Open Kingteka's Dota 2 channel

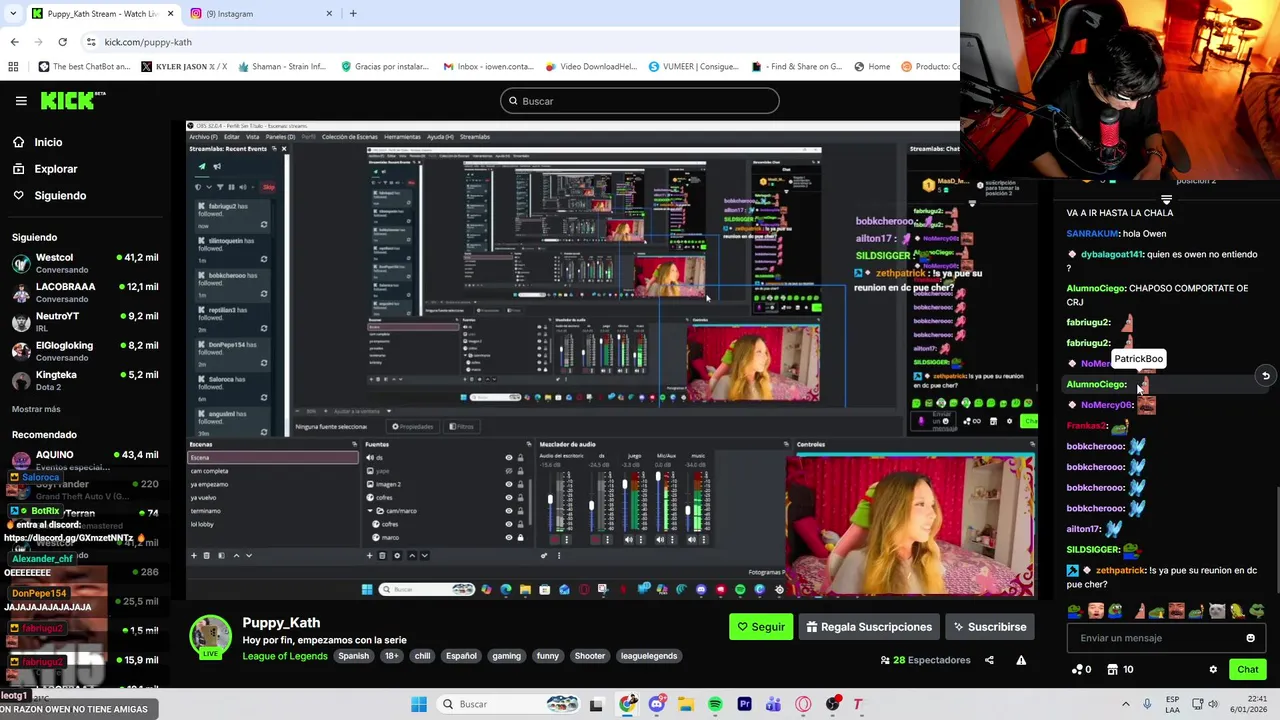(84, 381)
